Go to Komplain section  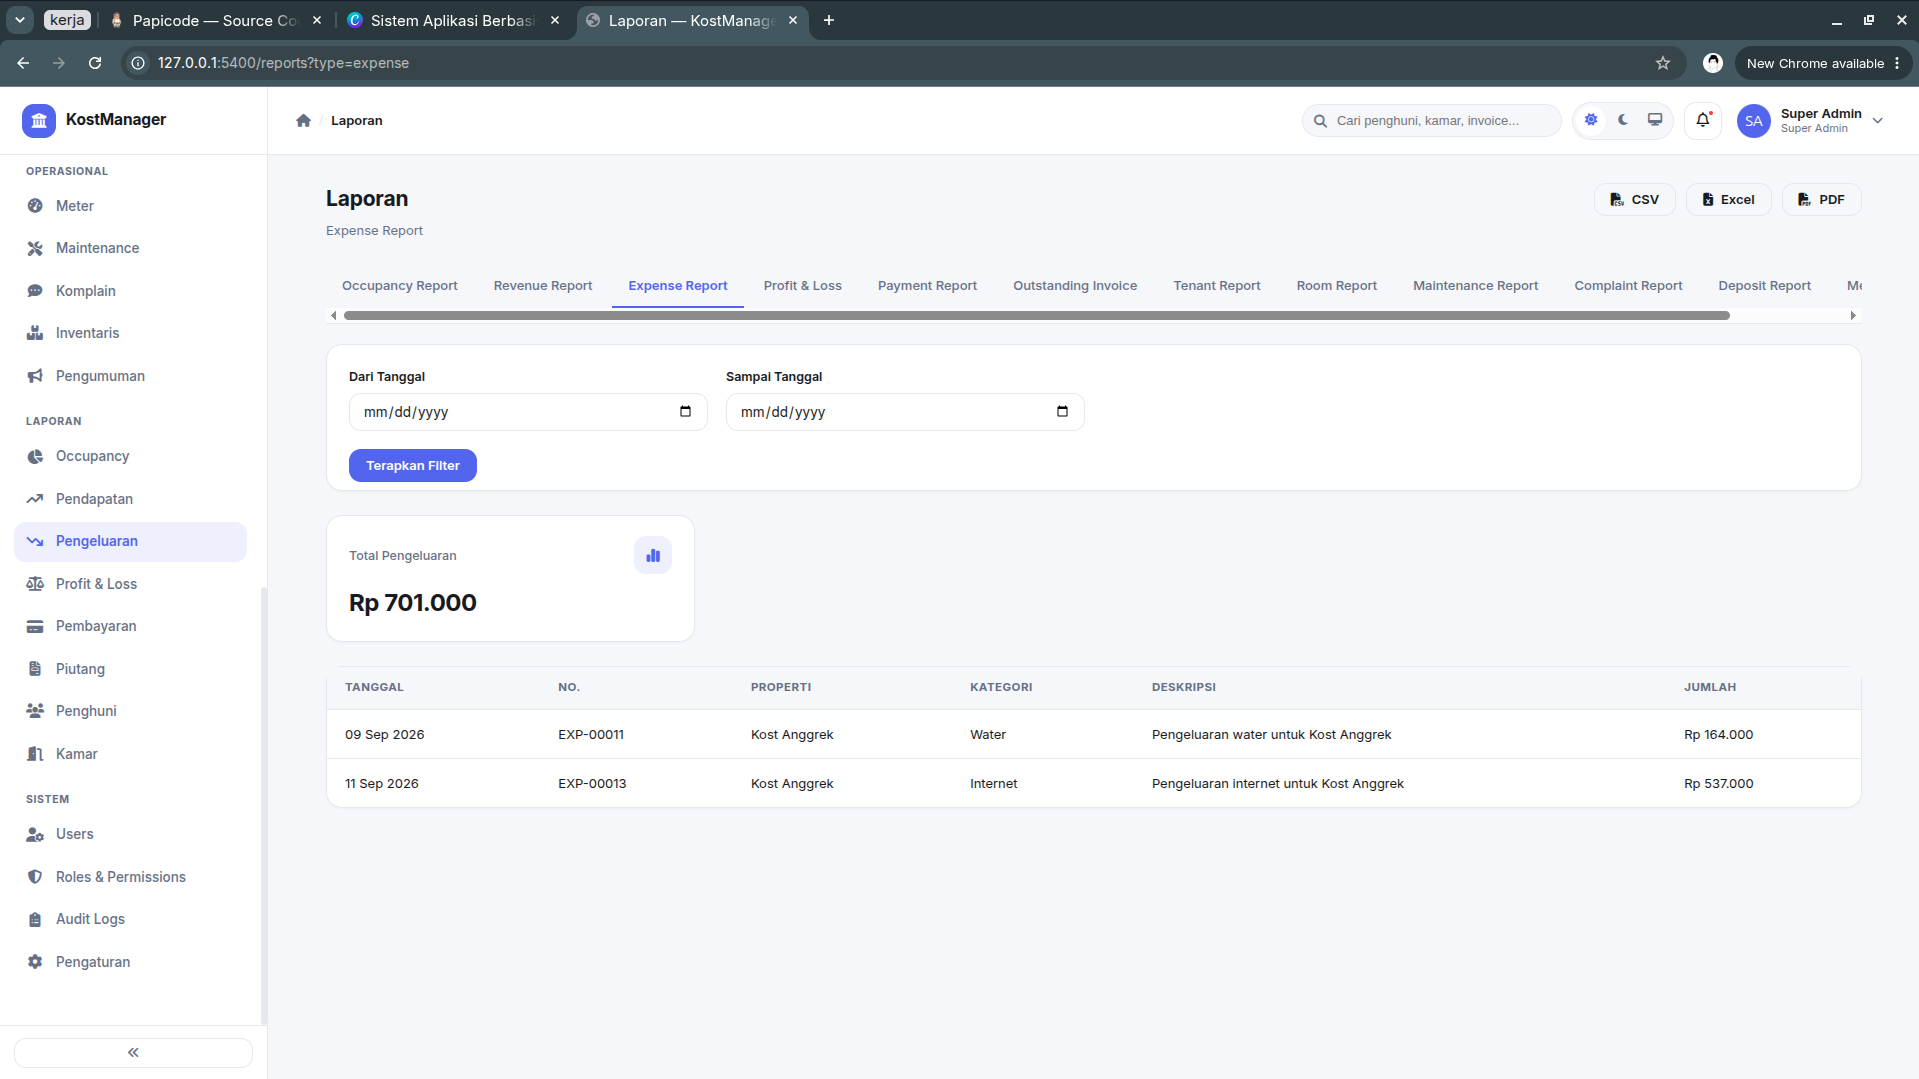(130, 291)
